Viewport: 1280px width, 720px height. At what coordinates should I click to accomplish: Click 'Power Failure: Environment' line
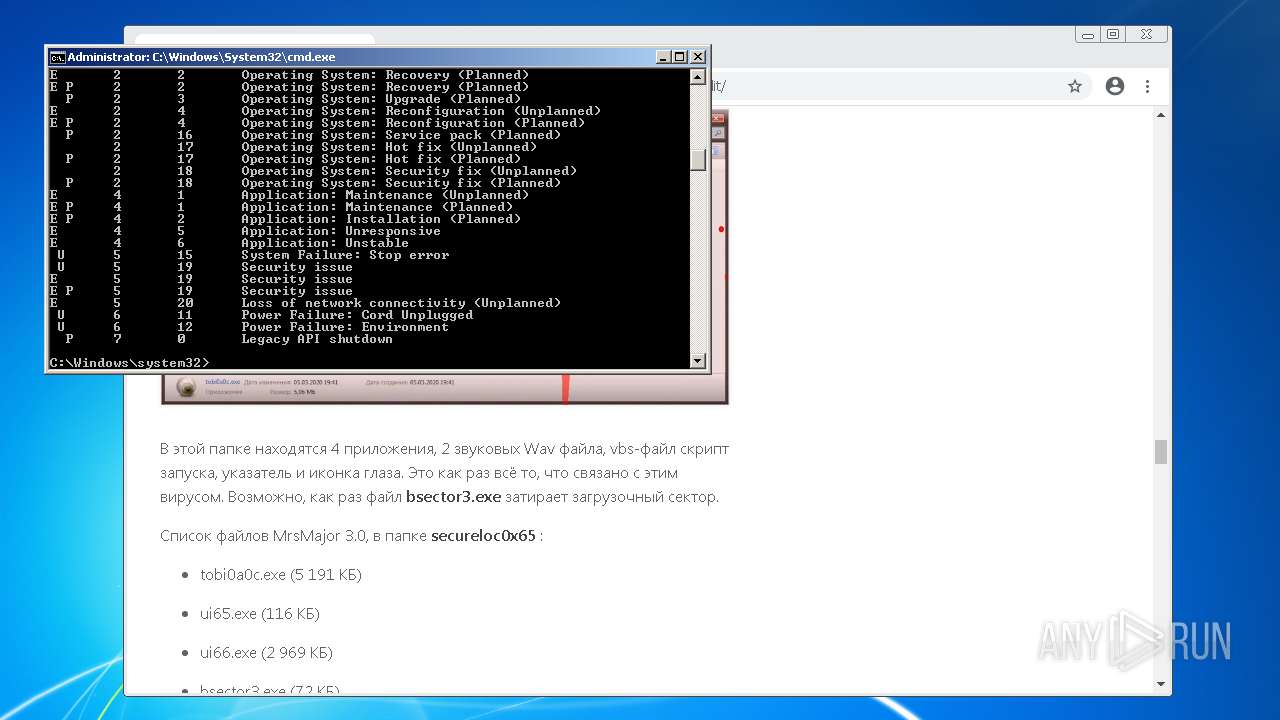click(x=345, y=327)
